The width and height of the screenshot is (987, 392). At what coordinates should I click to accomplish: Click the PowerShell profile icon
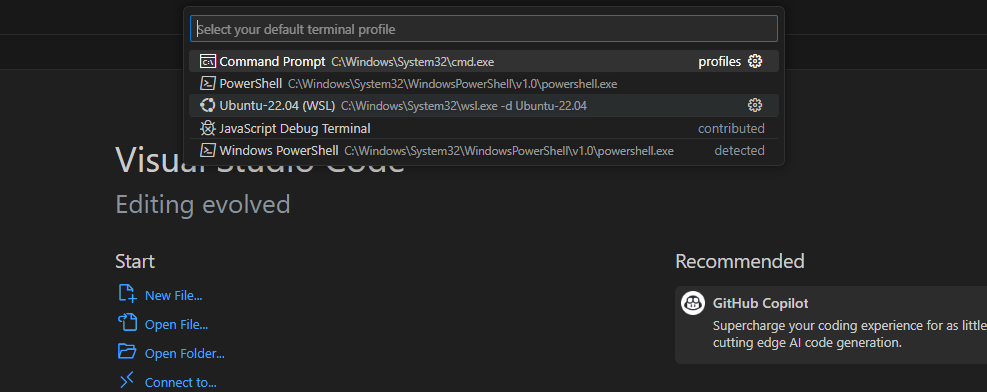[208, 84]
